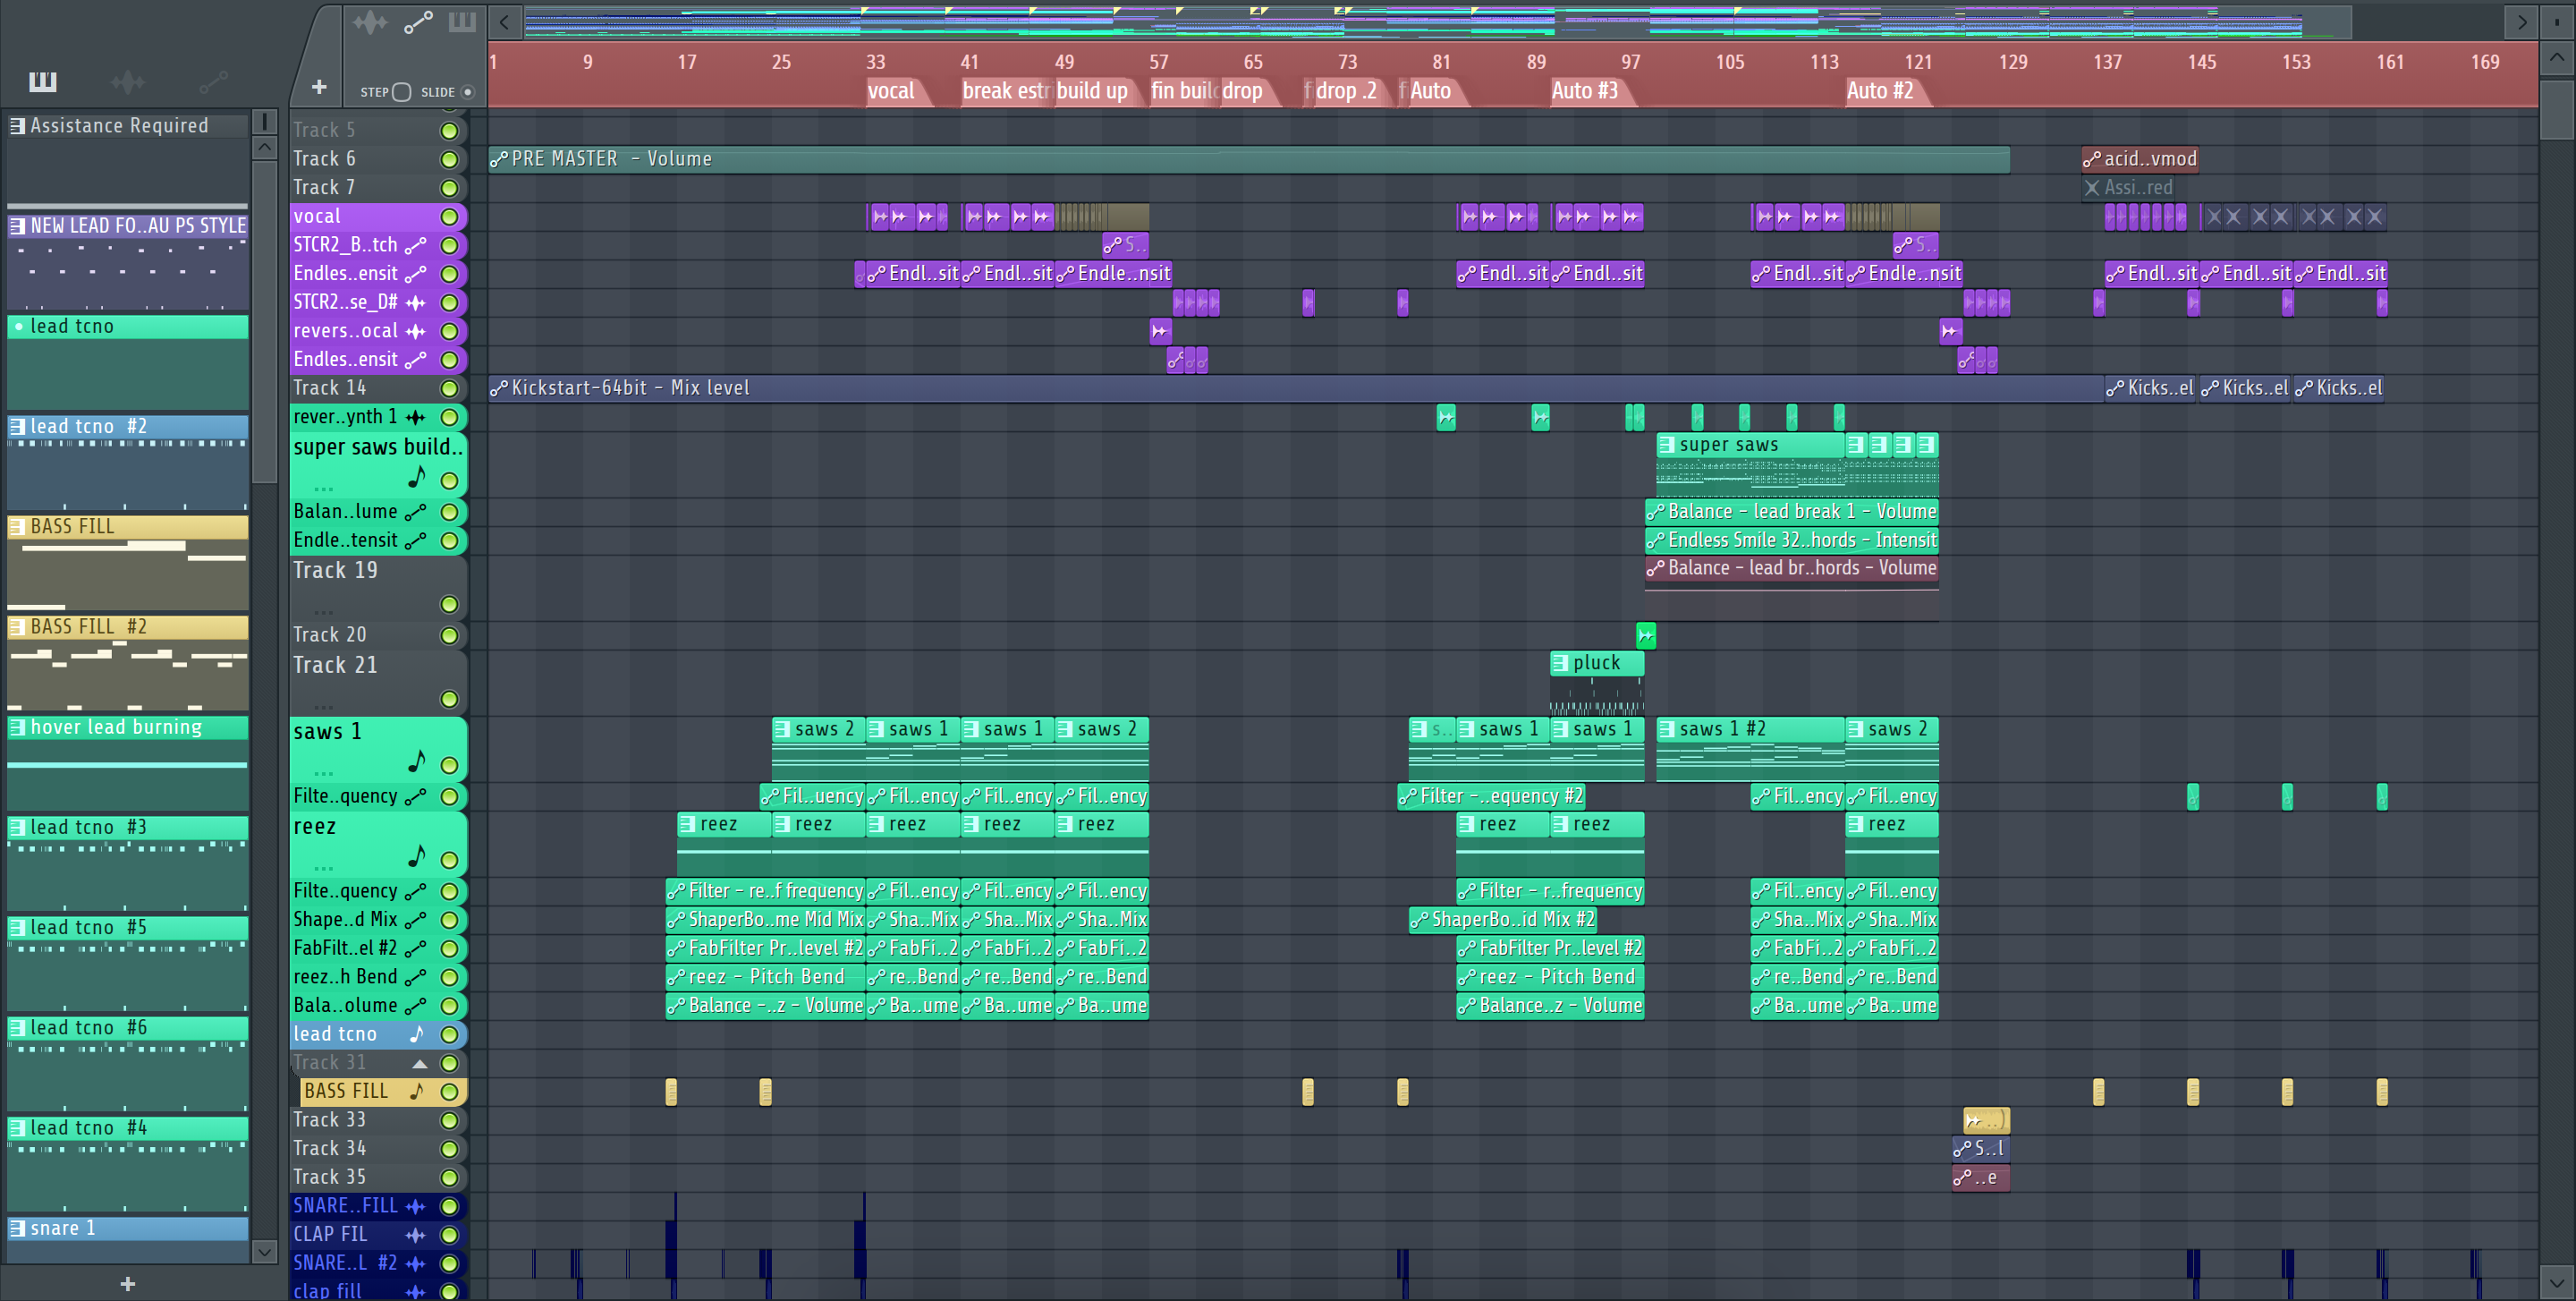Enable the STEP checkbox
This screenshot has height=1301, width=2576.
point(401,92)
